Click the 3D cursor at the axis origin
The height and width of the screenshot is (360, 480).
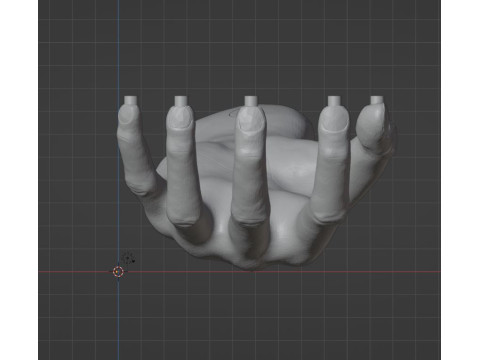point(118,272)
